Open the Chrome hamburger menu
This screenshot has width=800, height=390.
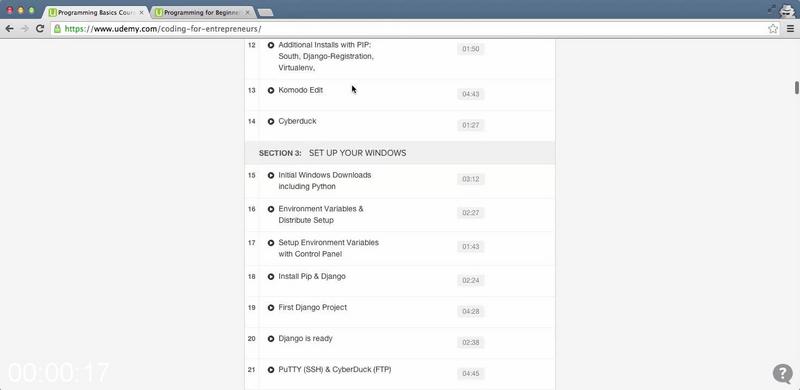pyautogui.click(x=790, y=29)
